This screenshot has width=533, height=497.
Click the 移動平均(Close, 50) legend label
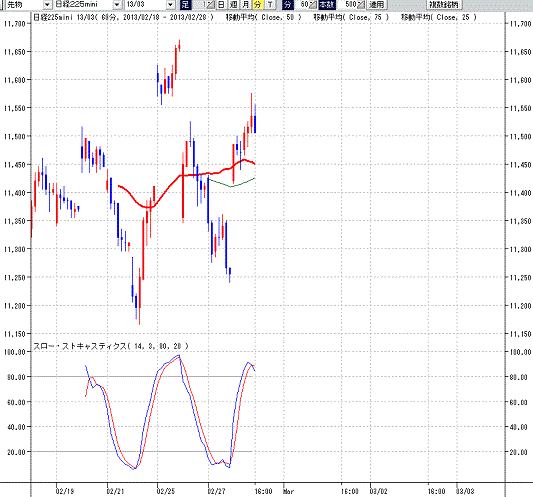click(x=263, y=17)
